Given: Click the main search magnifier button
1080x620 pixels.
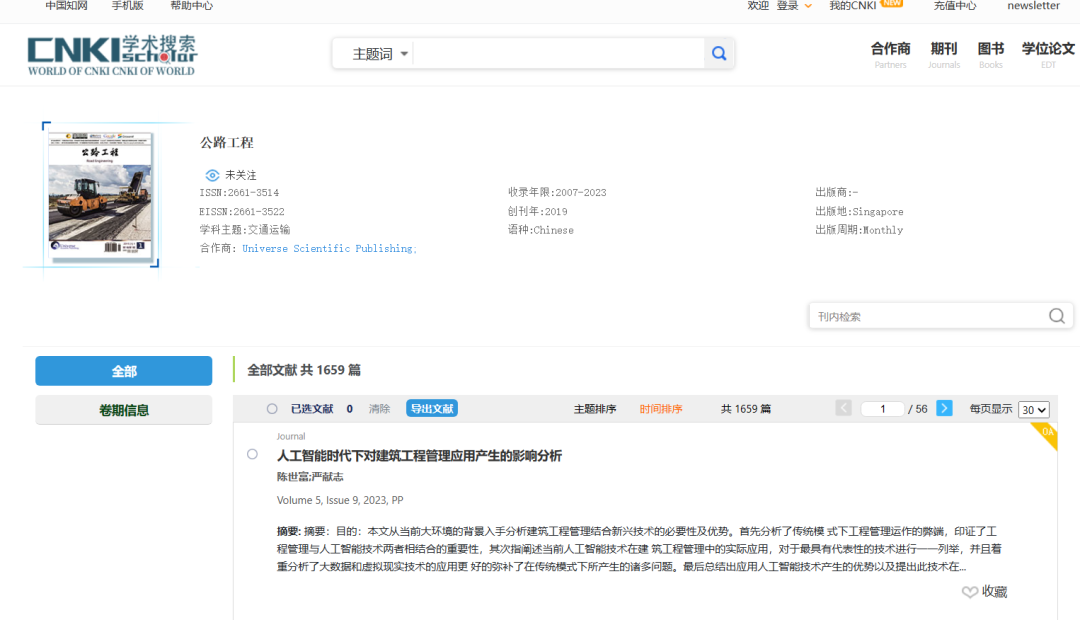Looking at the screenshot, I should (x=719, y=54).
